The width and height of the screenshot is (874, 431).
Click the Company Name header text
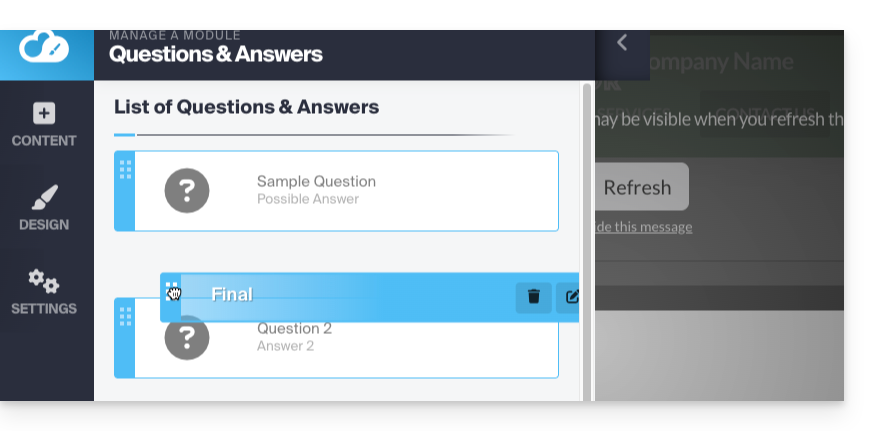click(719, 62)
